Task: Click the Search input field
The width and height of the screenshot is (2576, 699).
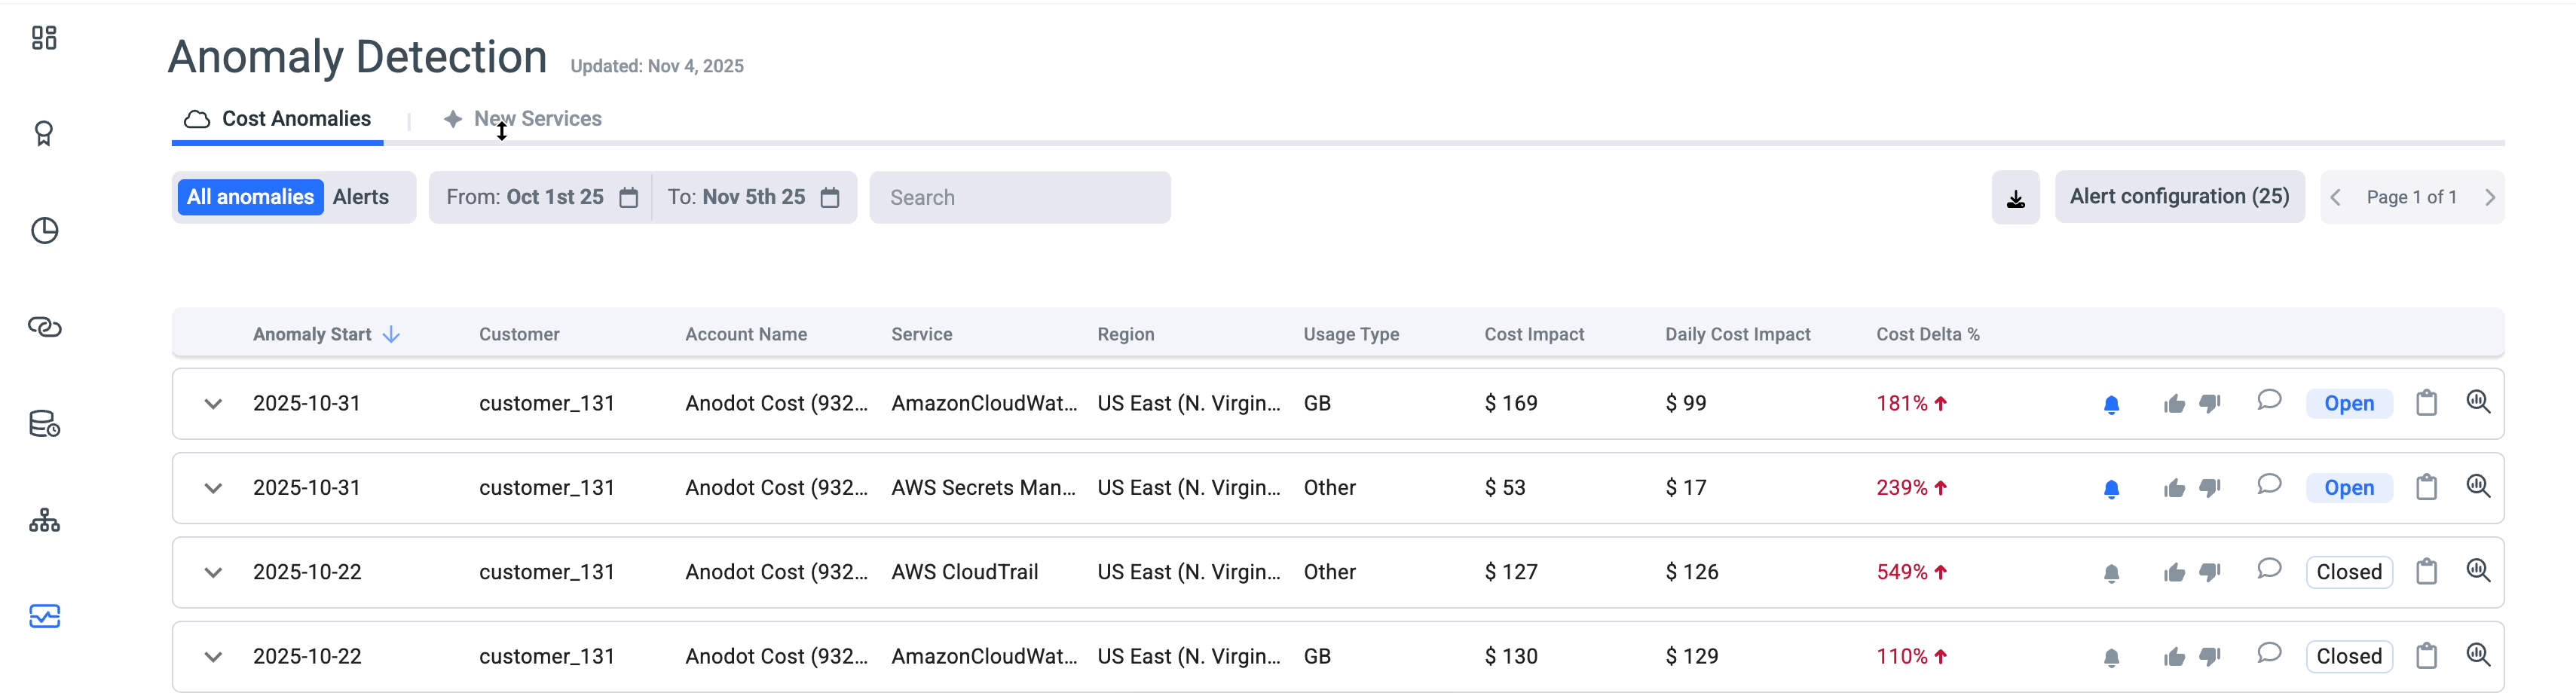Action: (x=1019, y=198)
